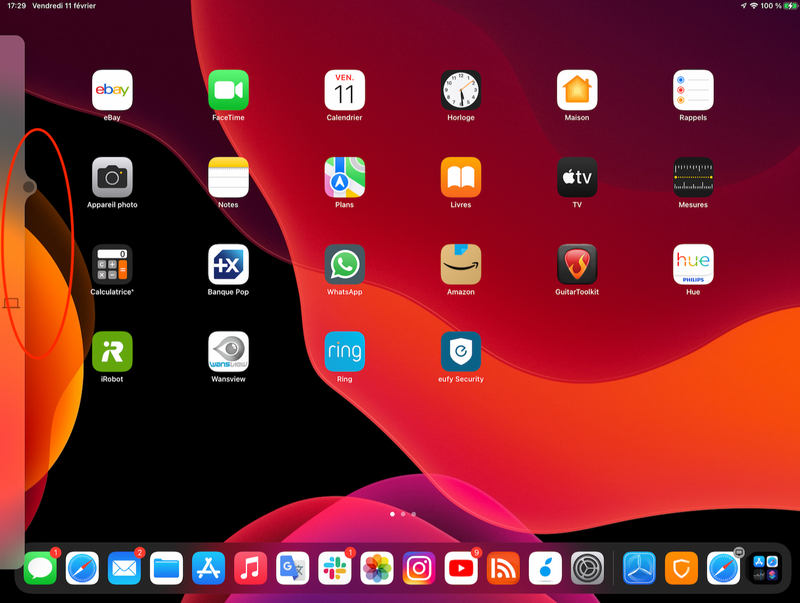Launch the Apple TV app
The height and width of the screenshot is (603, 800).
click(577, 177)
